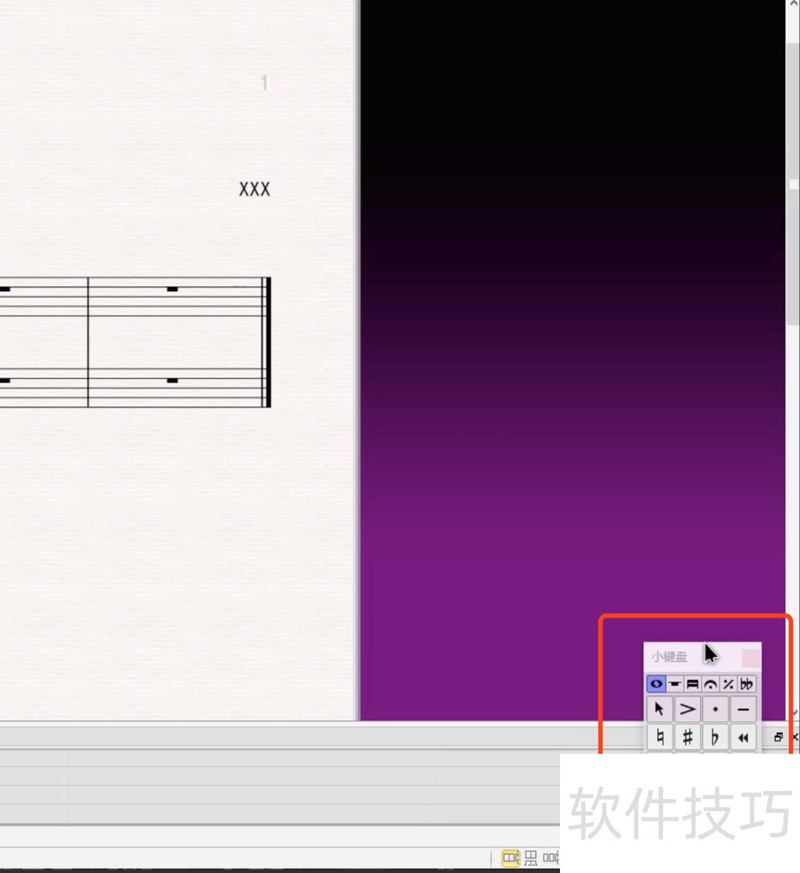
Task: Click the 小键盘 keypad title bar
Action: pos(670,657)
